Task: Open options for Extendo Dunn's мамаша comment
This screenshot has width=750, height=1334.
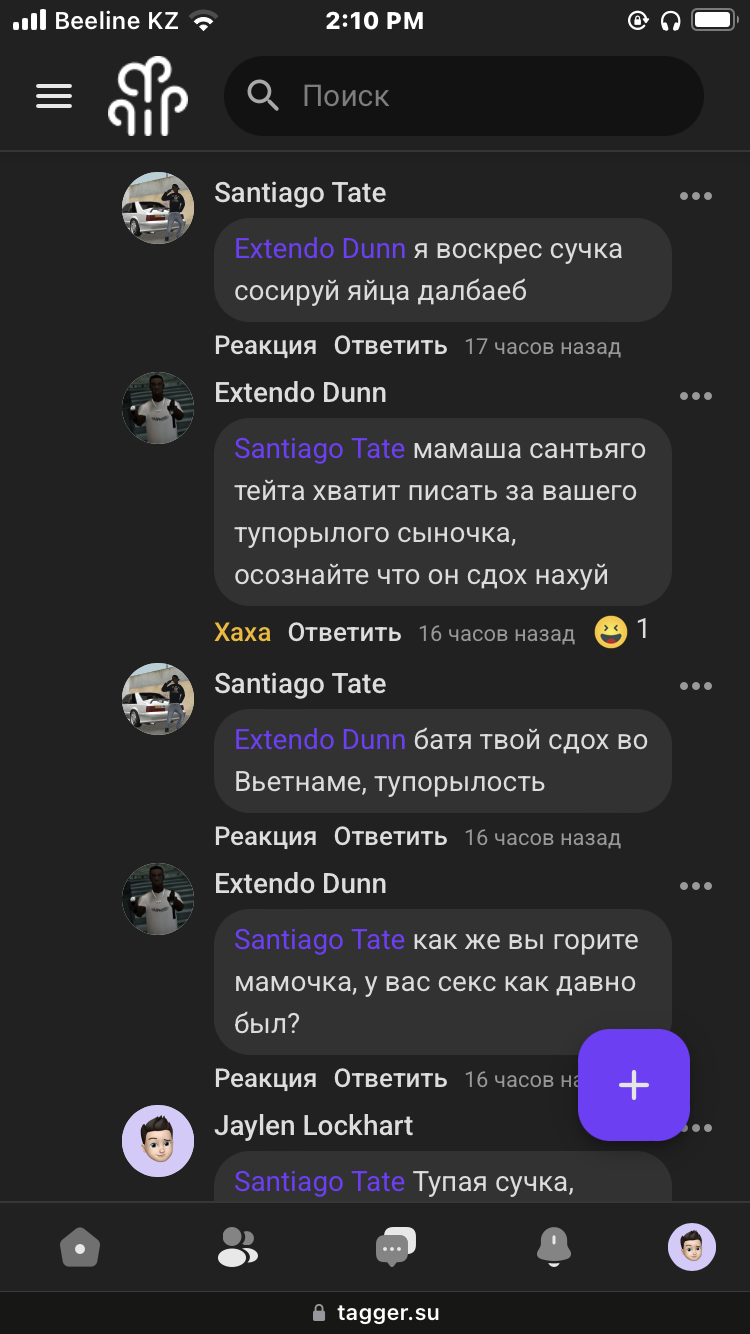Action: [x=696, y=396]
